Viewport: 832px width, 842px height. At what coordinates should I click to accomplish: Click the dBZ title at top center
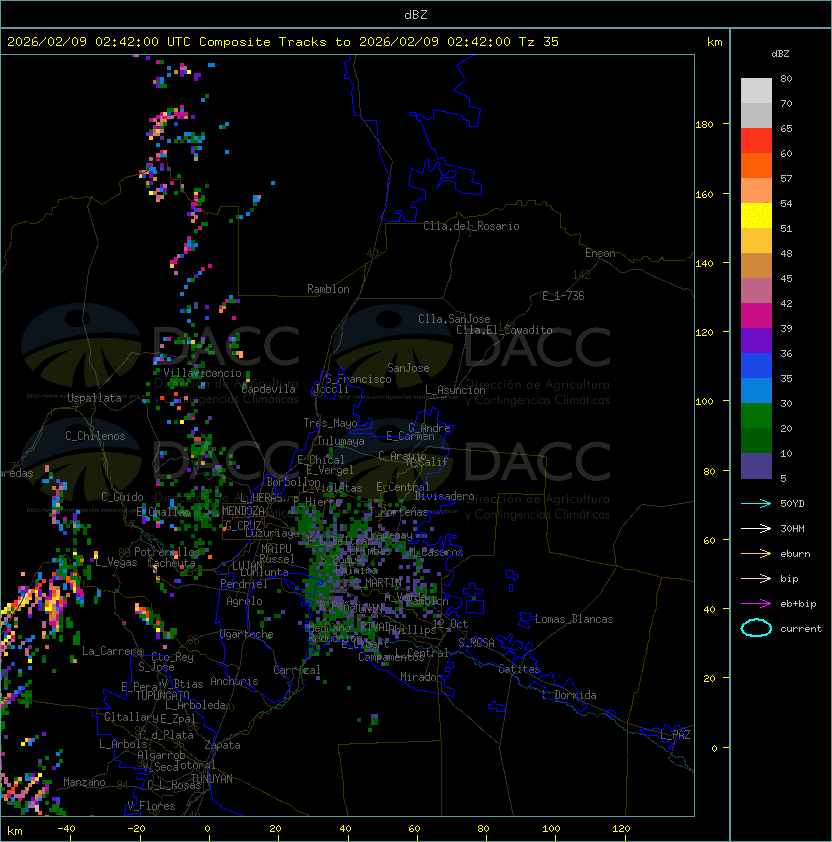(416, 15)
